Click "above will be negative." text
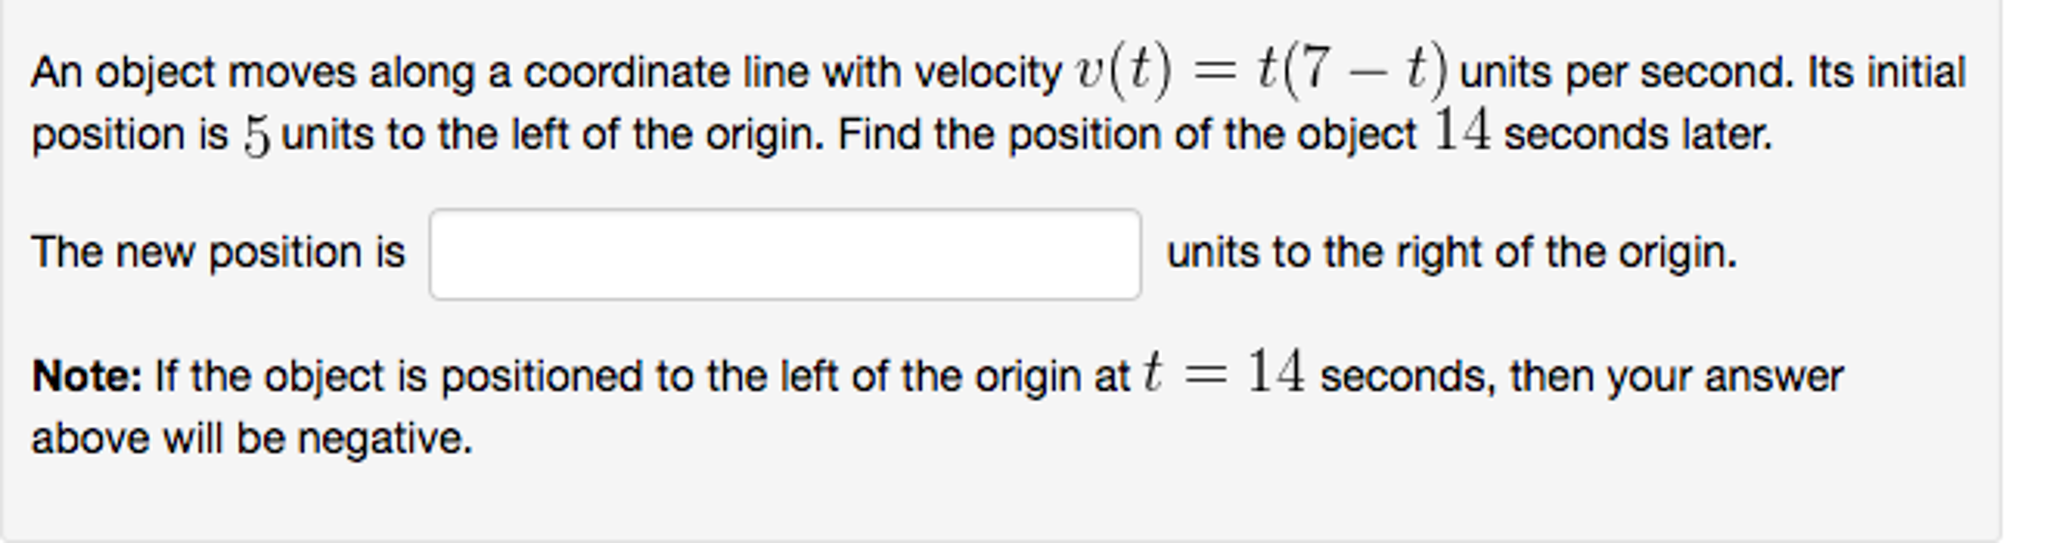2046x543 pixels. point(252,439)
